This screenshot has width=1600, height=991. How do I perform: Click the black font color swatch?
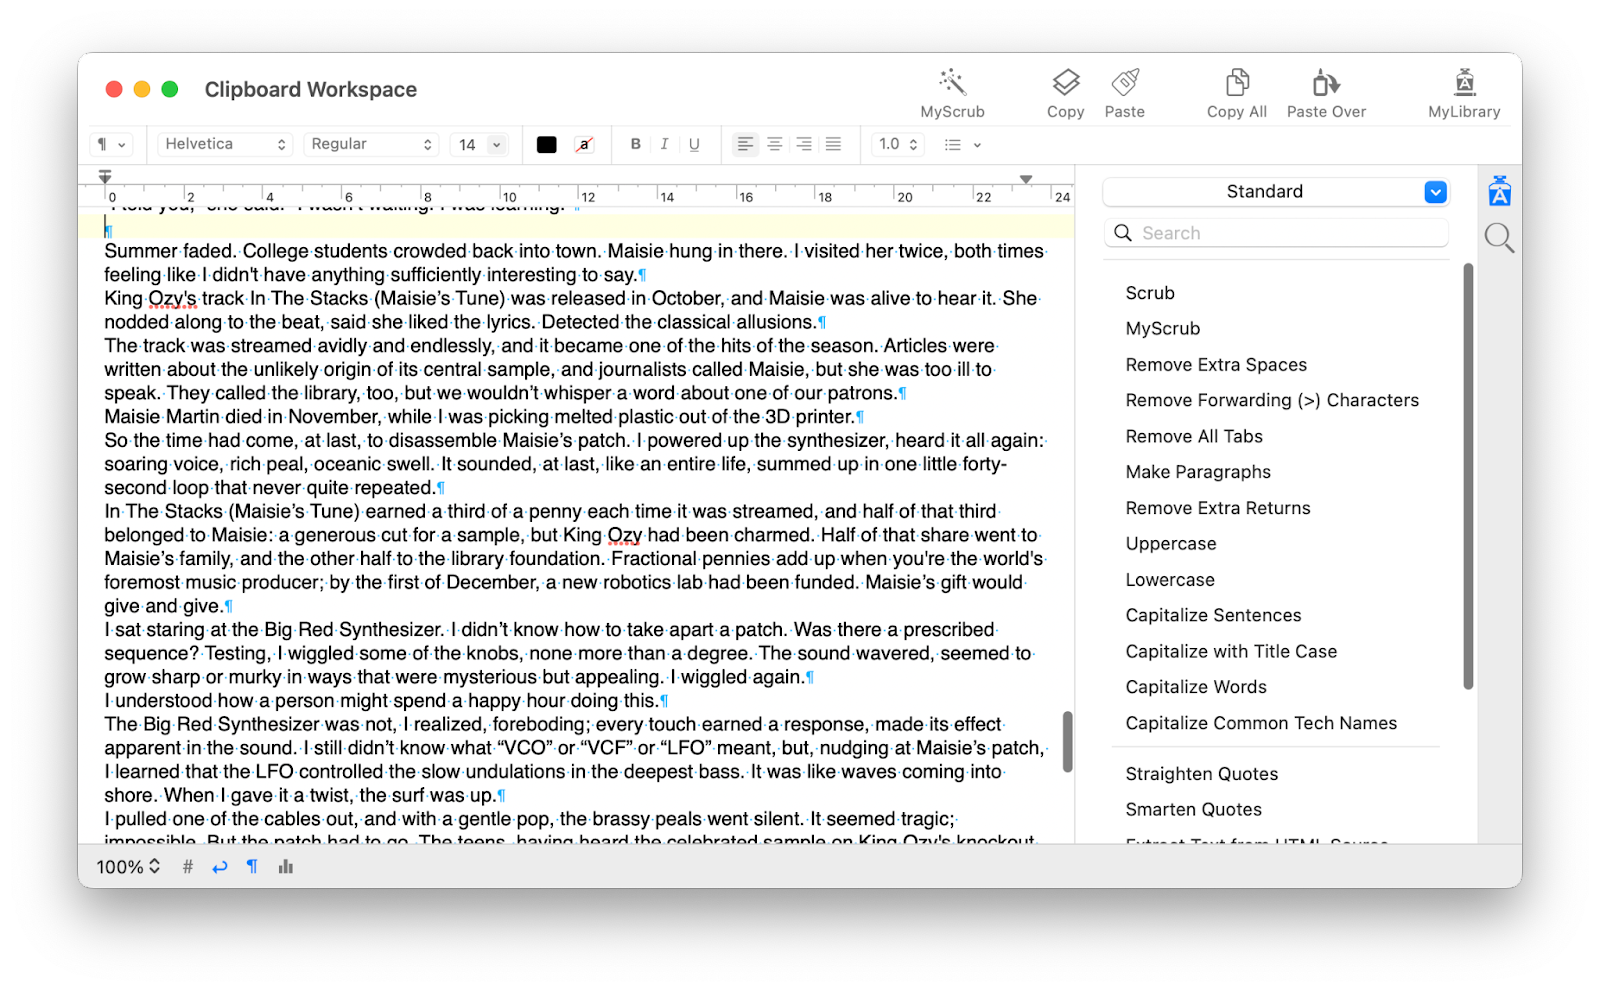(x=546, y=144)
